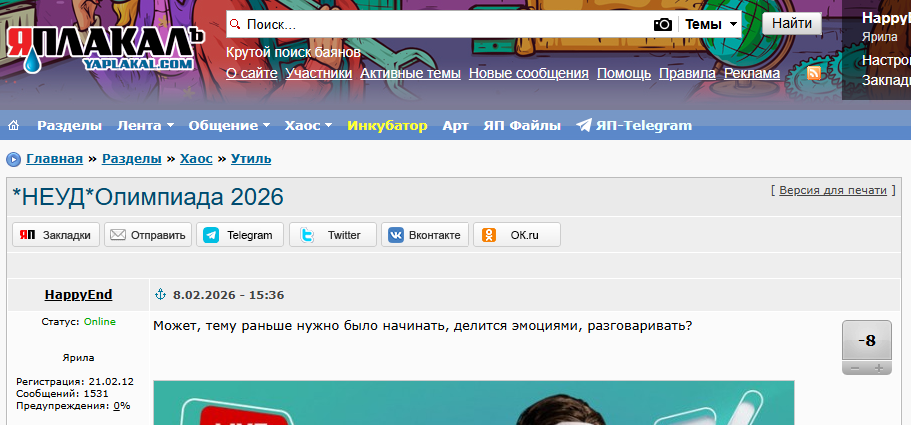Open Арт section
This screenshot has height=425, width=911.
(456, 125)
